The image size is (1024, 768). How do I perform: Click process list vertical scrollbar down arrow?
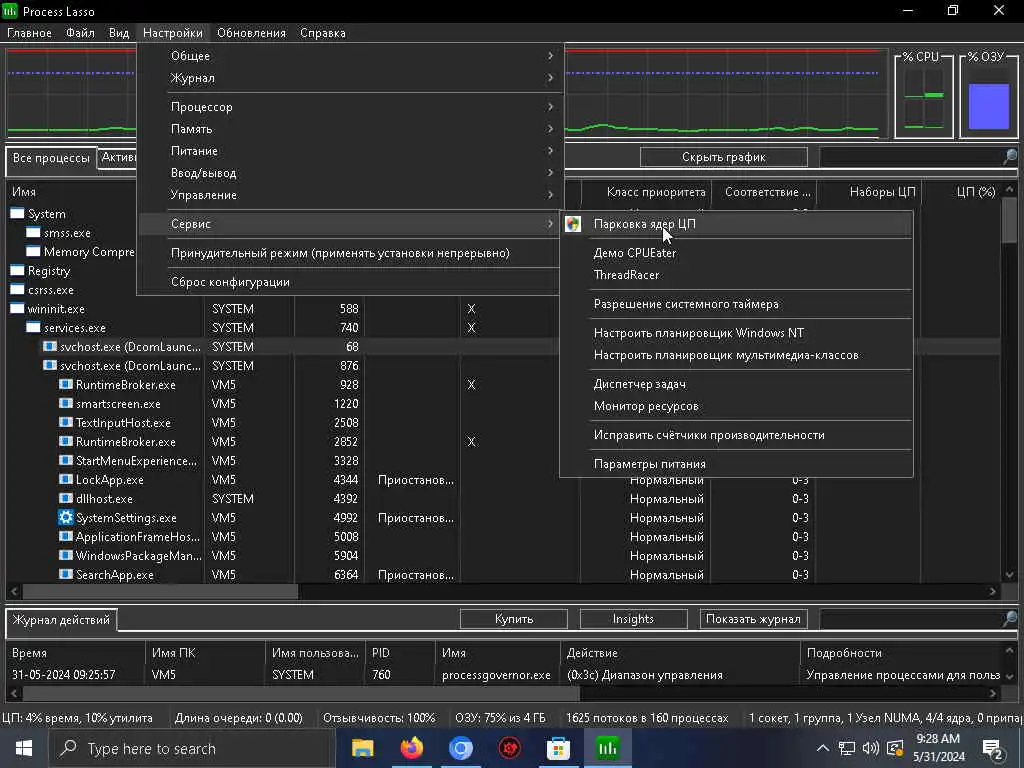(1010, 575)
